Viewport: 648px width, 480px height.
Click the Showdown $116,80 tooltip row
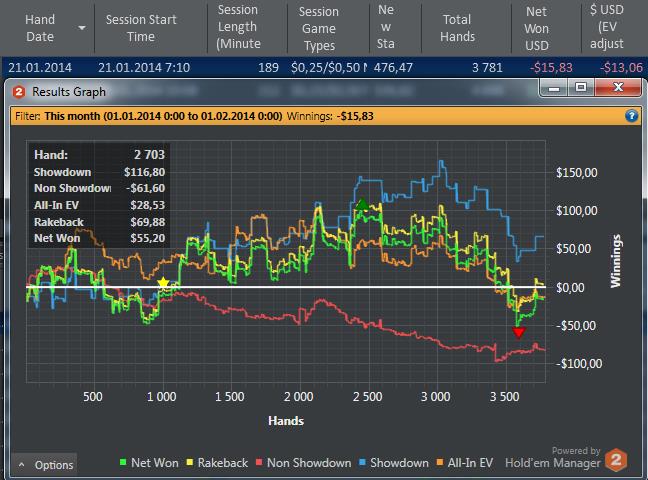click(x=99, y=172)
